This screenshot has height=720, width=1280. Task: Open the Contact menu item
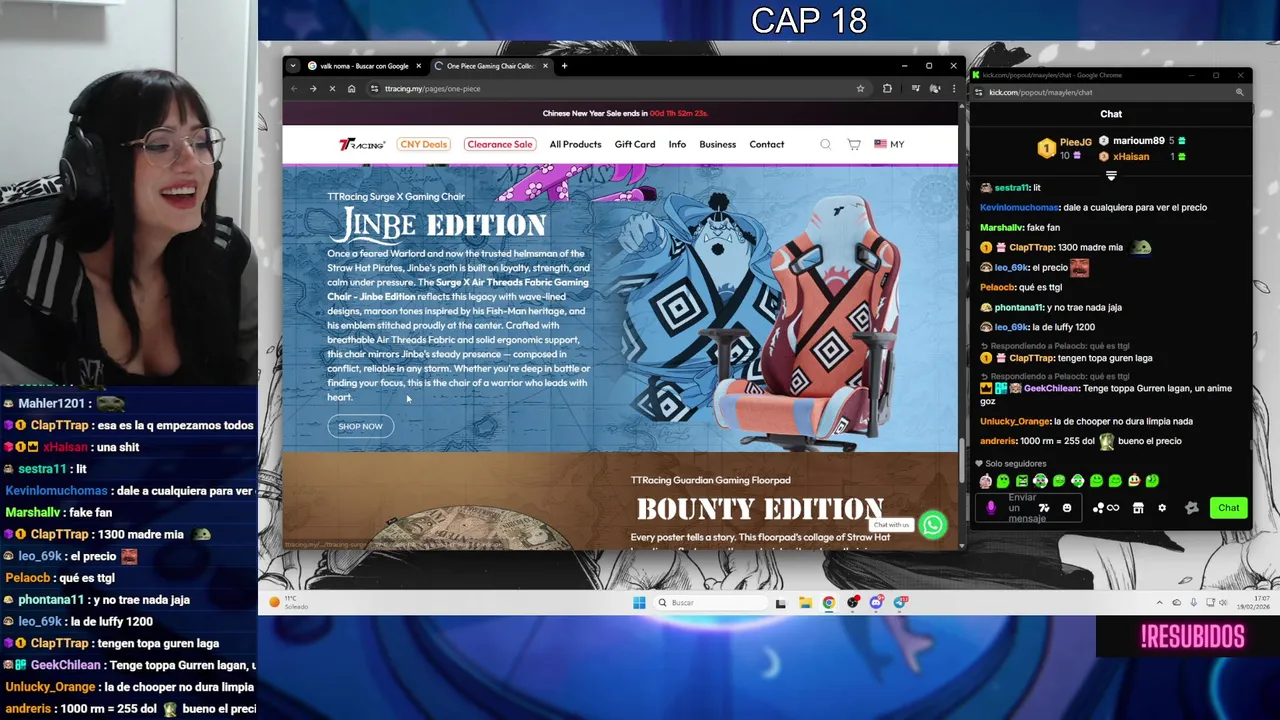click(767, 144)
